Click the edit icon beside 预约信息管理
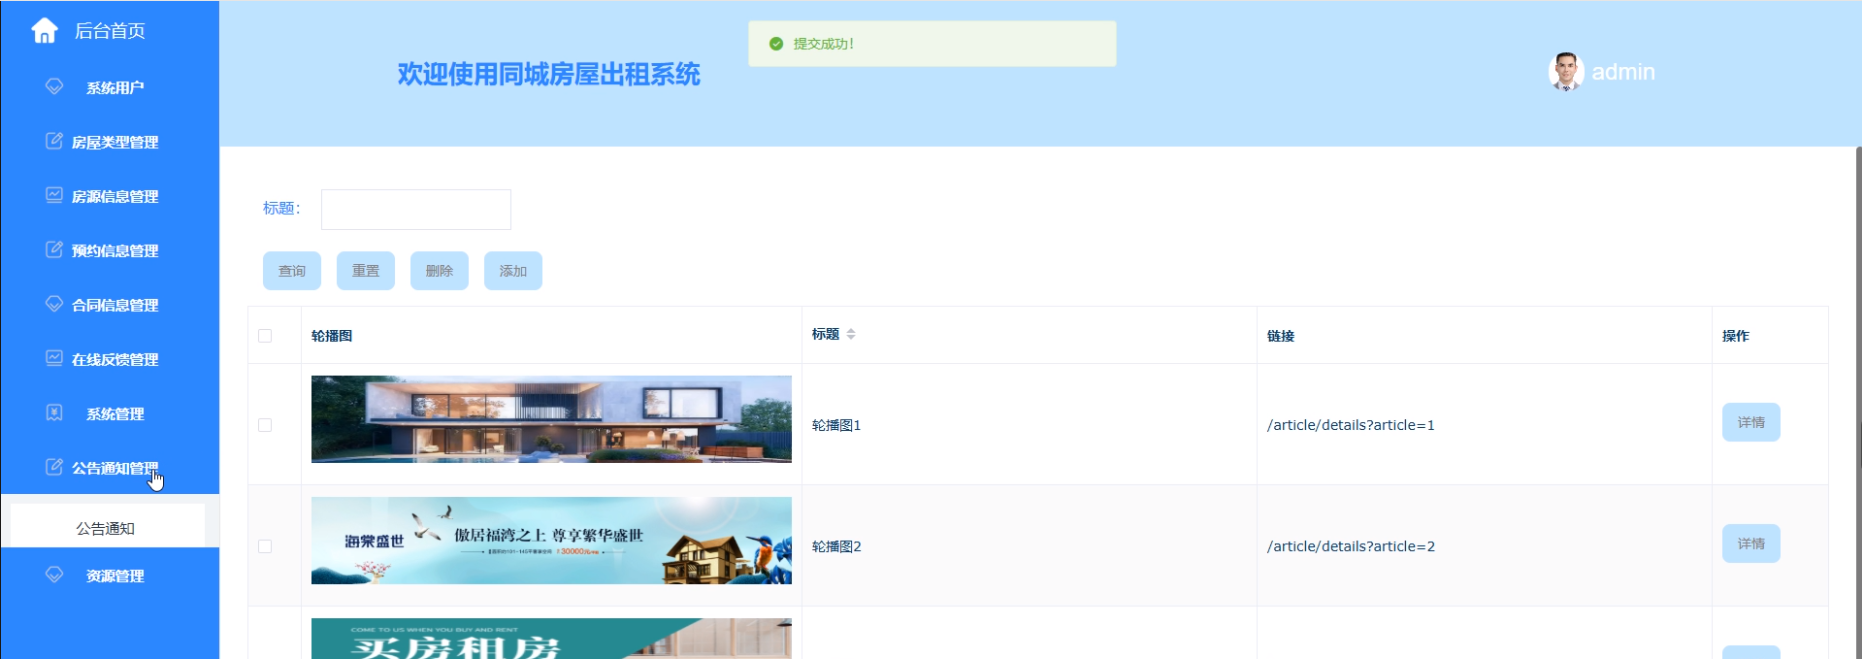 [x=54, y=249]
